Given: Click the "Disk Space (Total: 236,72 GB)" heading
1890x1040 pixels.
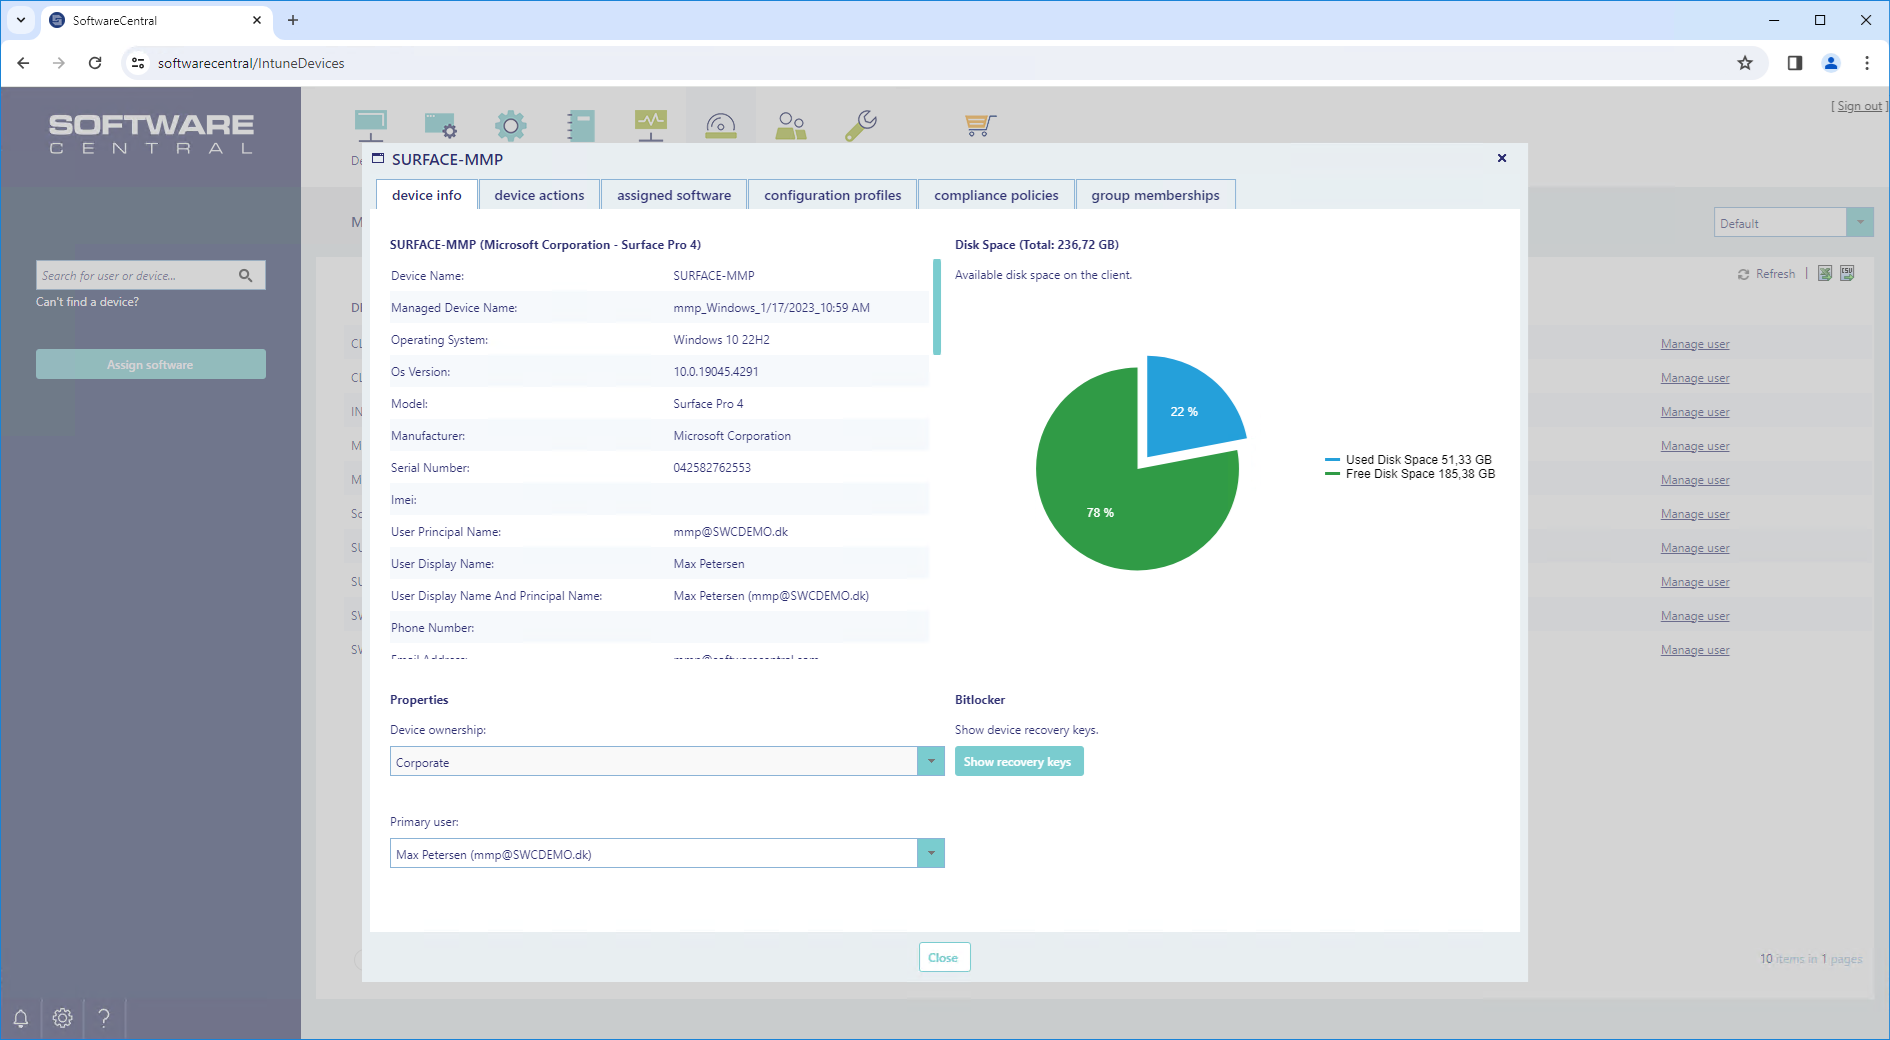Looking at the screenshot, I should (x=1036, y=245).
